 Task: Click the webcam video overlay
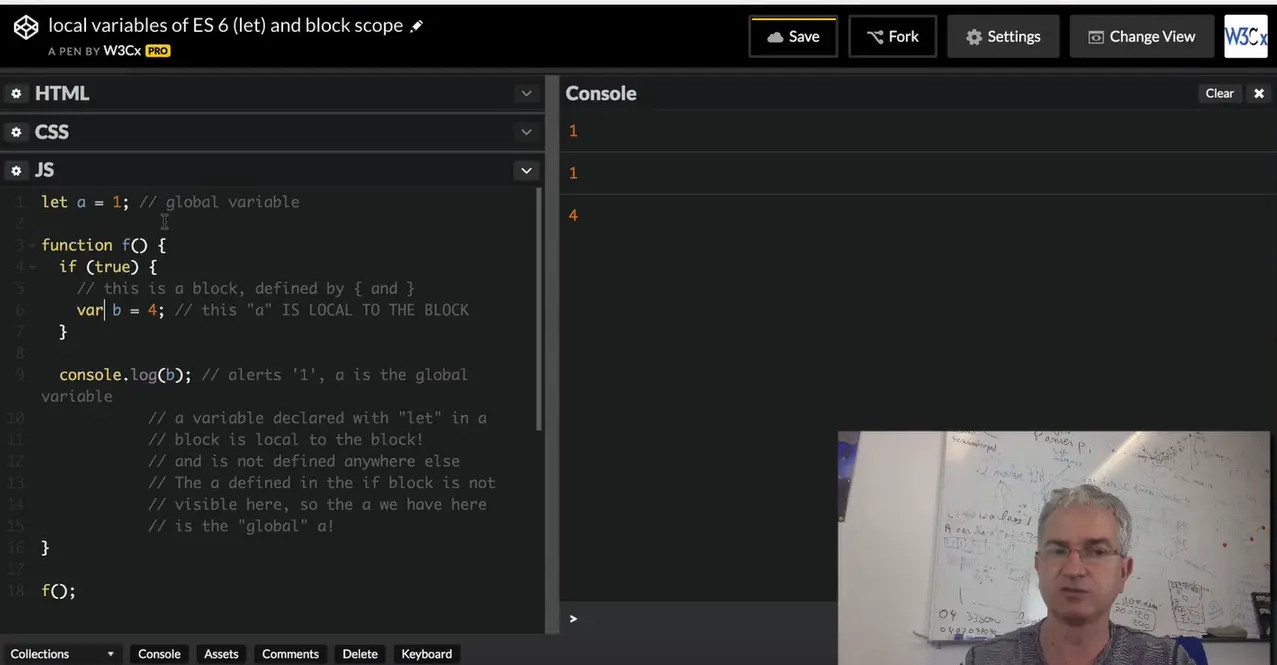pyautogui.click(x=1053, y=548)
